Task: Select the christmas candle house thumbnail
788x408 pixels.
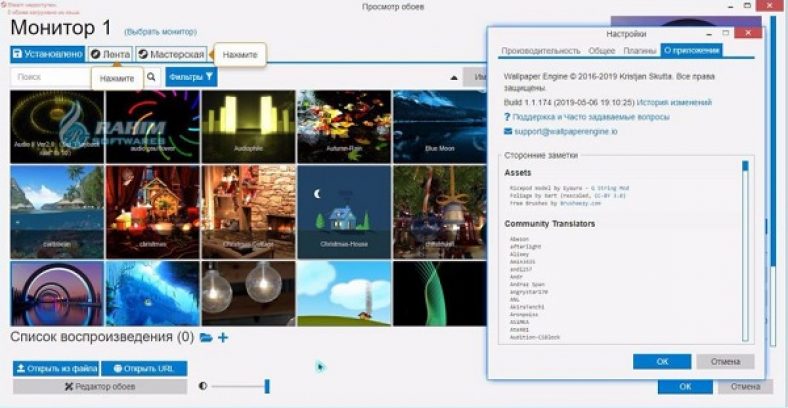Action: [x=153, y=212]
